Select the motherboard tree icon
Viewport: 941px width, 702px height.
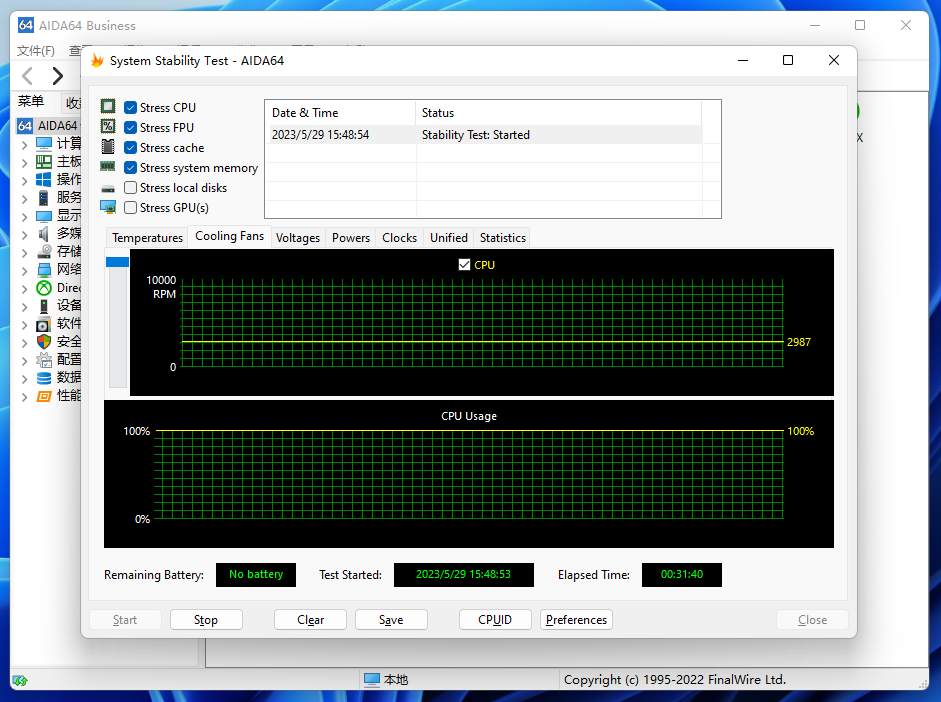(x=44, y=161)
